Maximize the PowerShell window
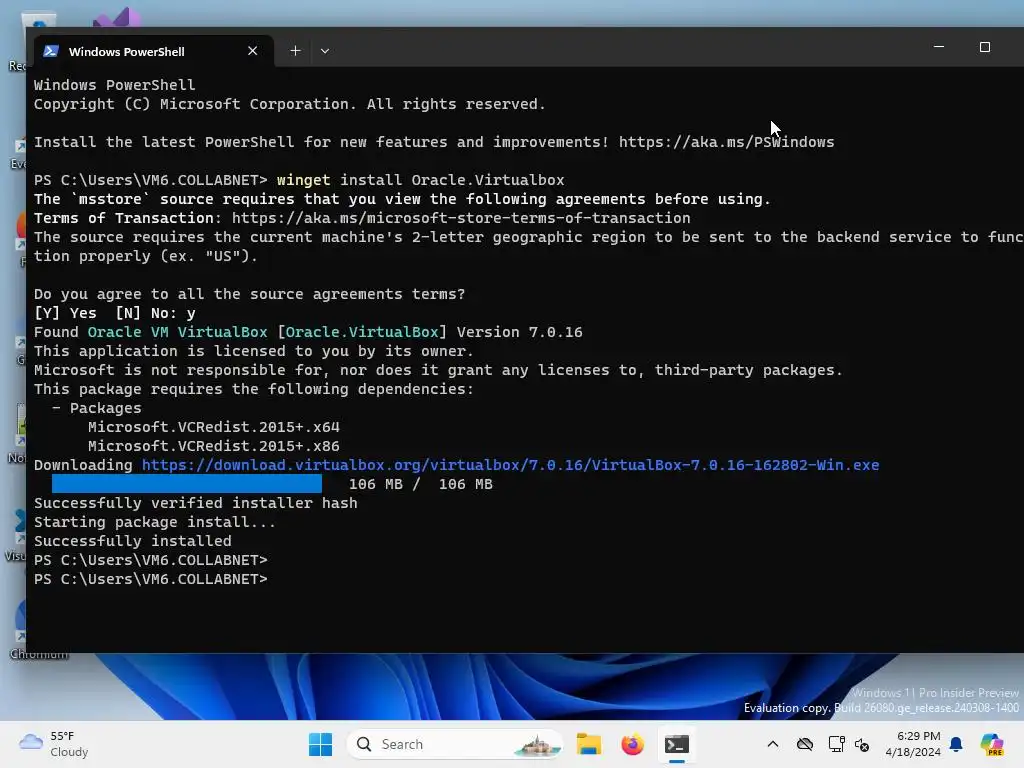This screenshot has width=1024, height=768. (x=985, y=47)
